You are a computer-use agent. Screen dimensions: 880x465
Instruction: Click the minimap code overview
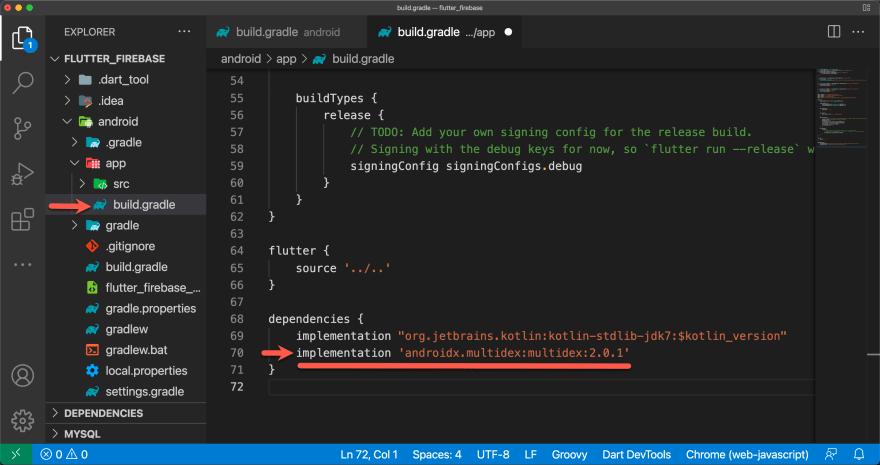840,107
